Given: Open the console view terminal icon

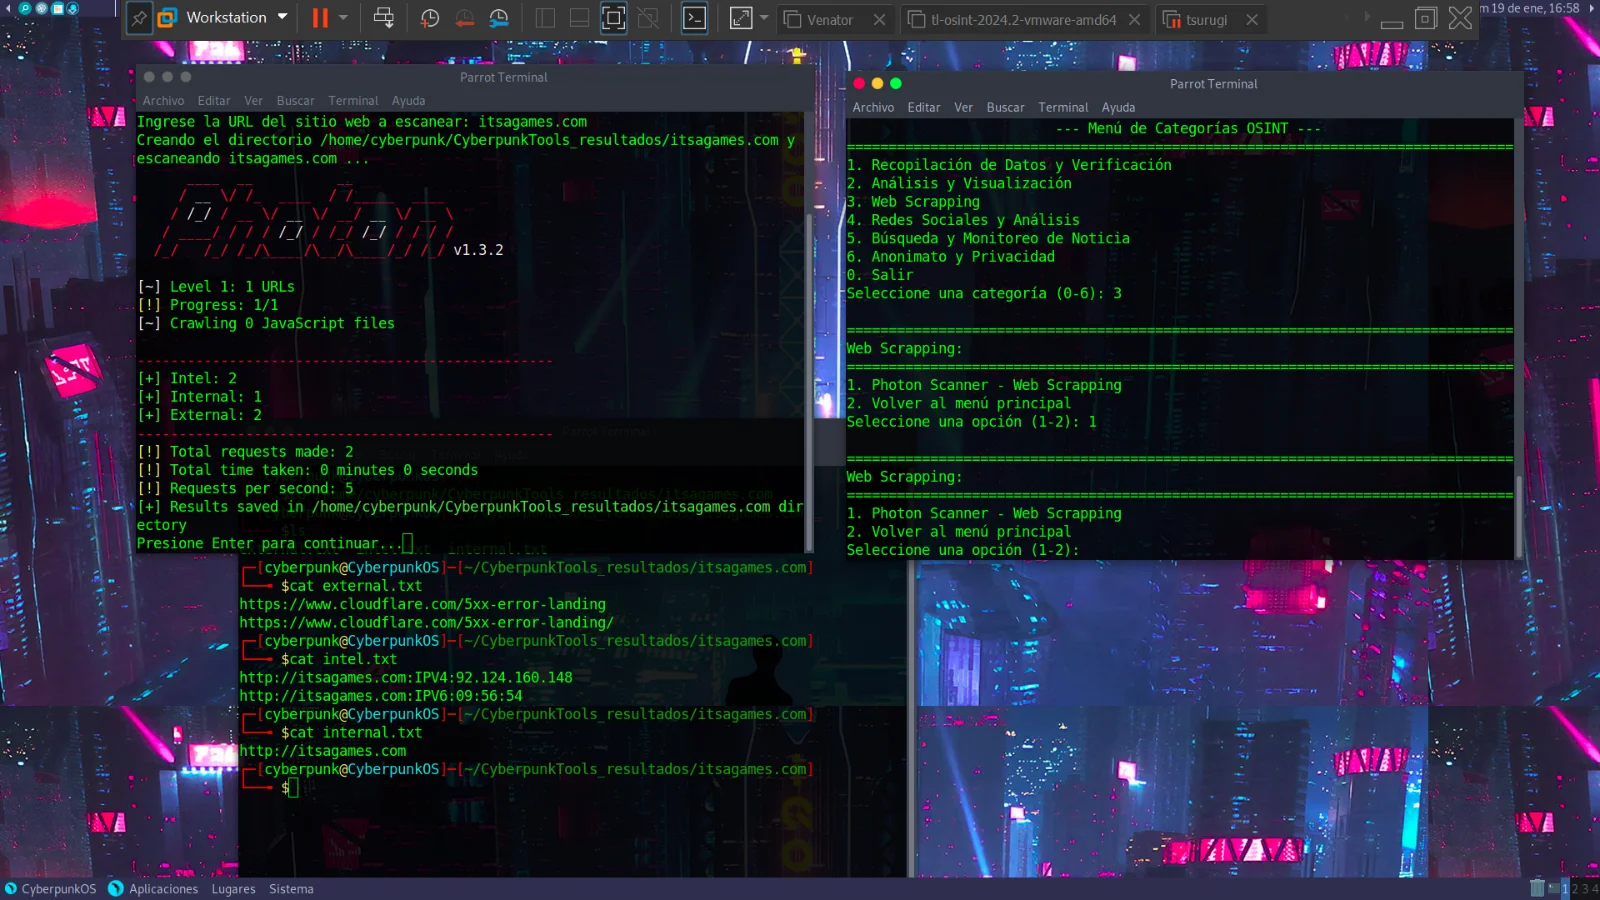Looking at the screenshot, I should [694, 18].
